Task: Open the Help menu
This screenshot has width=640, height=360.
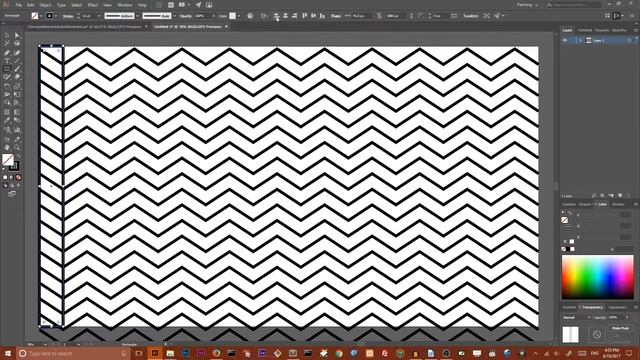Action: 142,5
